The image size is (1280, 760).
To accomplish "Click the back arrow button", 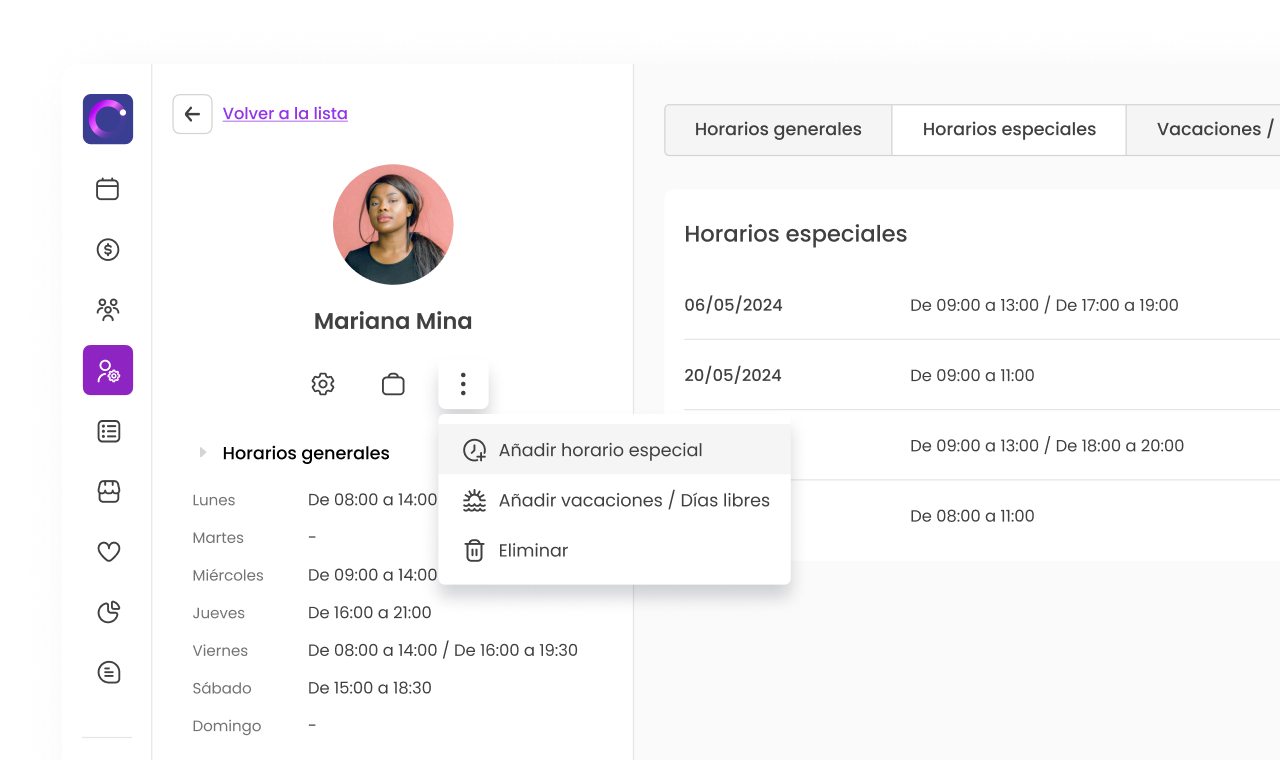I will (x=192, y=114).
